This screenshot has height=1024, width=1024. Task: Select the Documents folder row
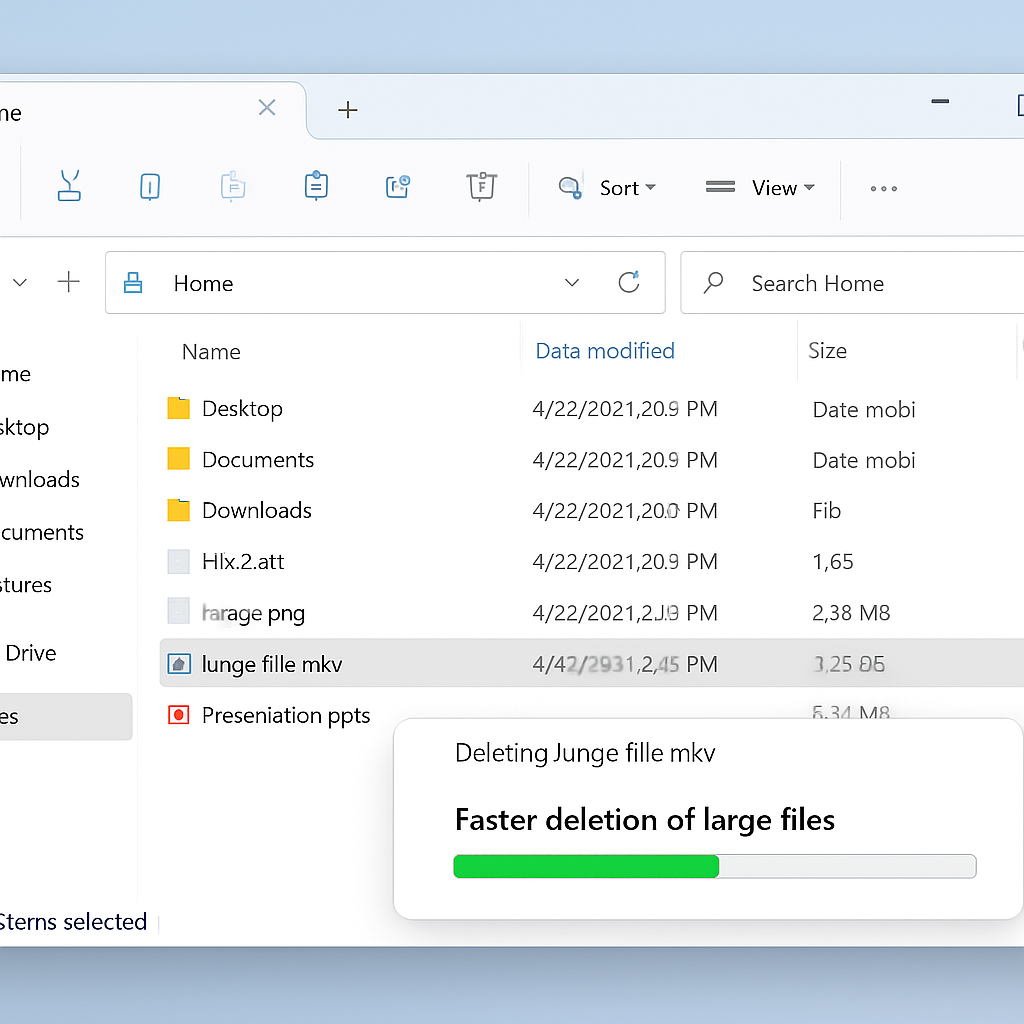[x=592, y=460]
